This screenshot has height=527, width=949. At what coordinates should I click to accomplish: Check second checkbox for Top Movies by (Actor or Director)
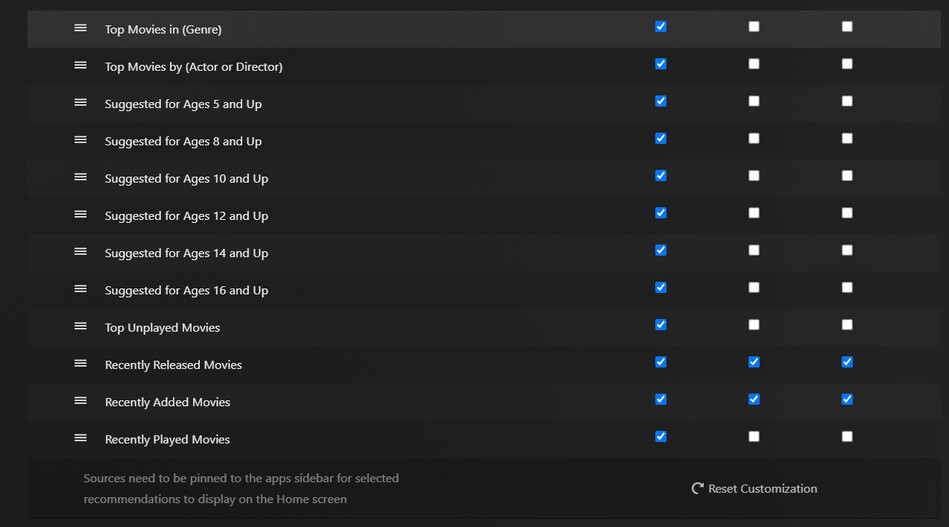754,64
